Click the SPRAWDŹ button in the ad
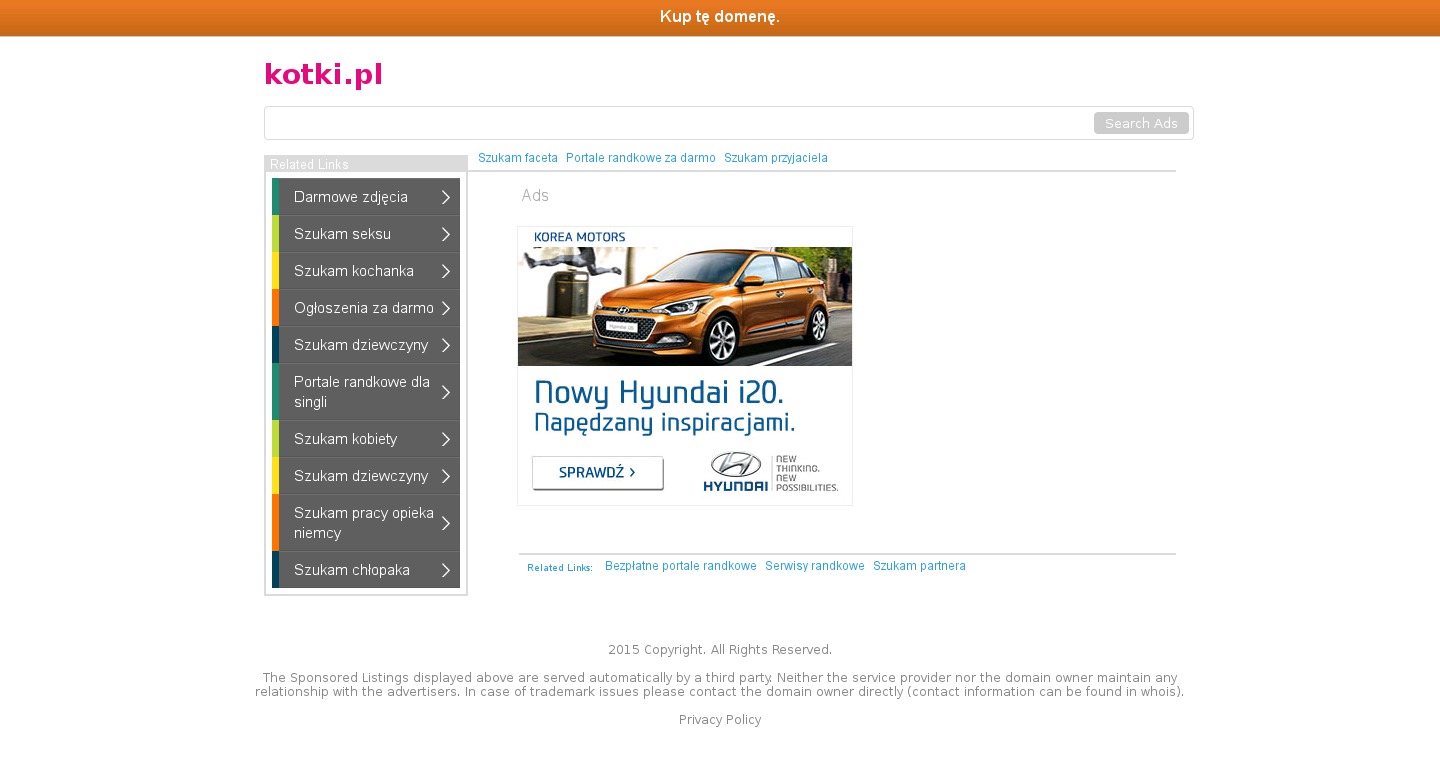 (597, 473)
